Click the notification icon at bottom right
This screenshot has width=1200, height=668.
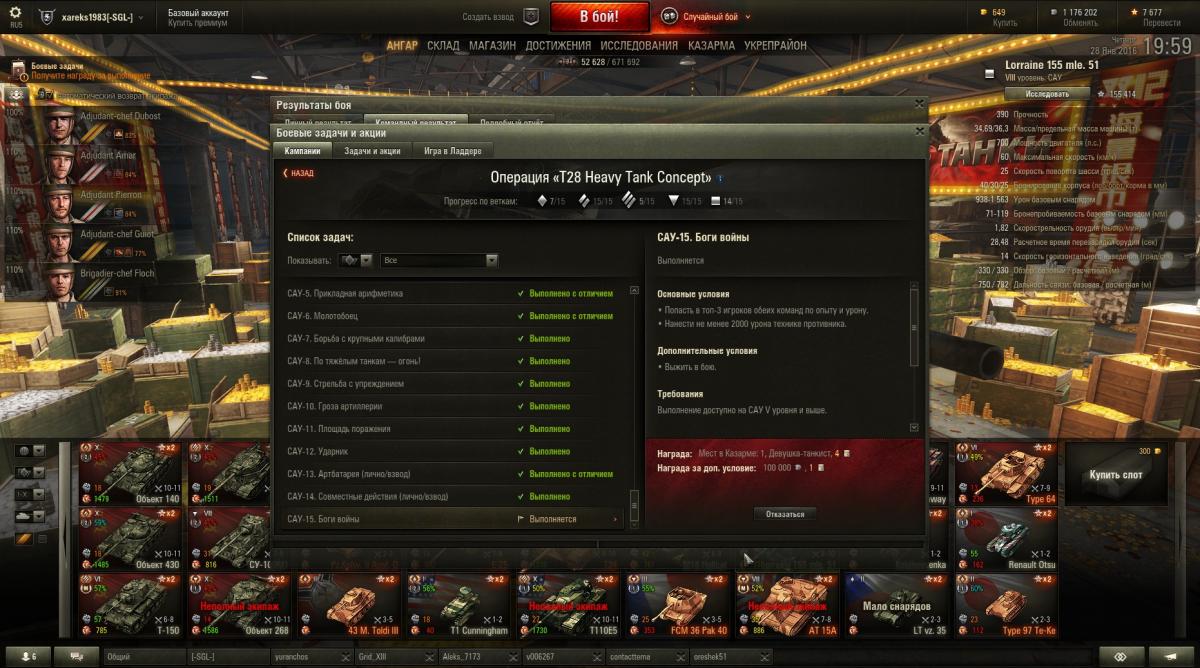pos(1171,656)
